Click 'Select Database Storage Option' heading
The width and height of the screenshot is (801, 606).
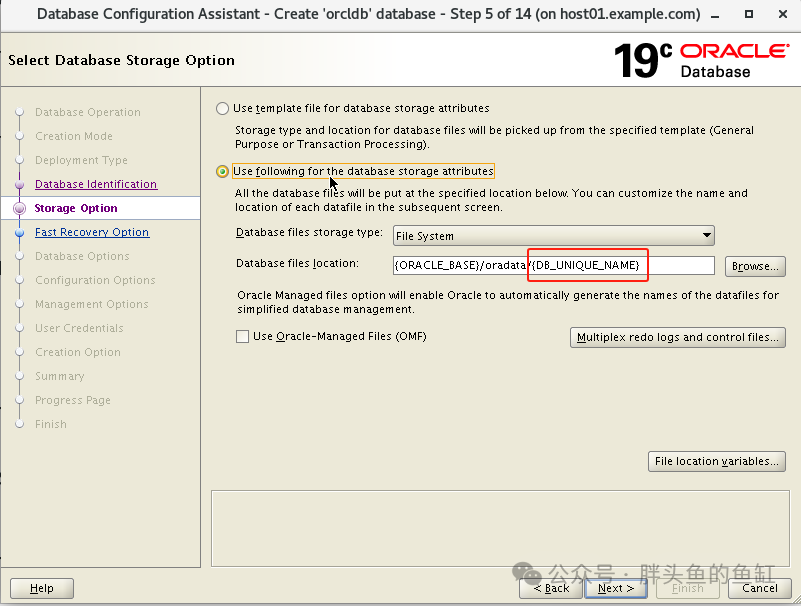coord(122,60)
